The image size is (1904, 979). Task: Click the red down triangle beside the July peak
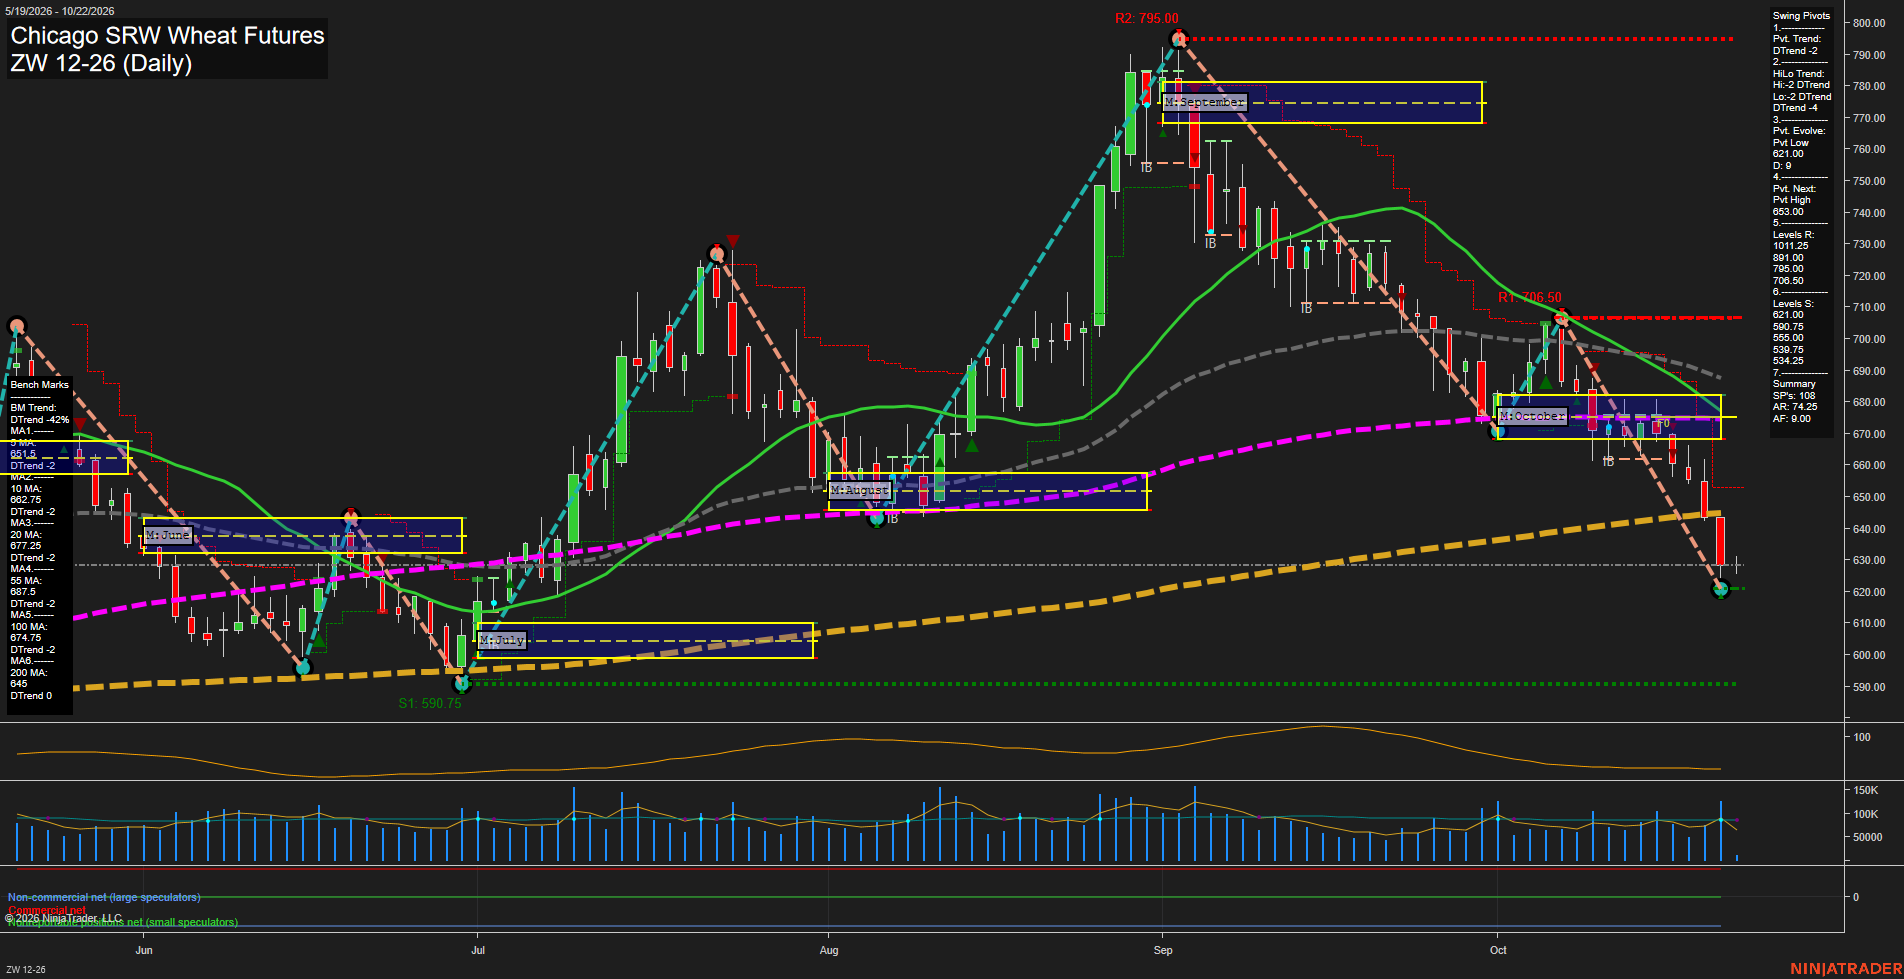(733, 241)
